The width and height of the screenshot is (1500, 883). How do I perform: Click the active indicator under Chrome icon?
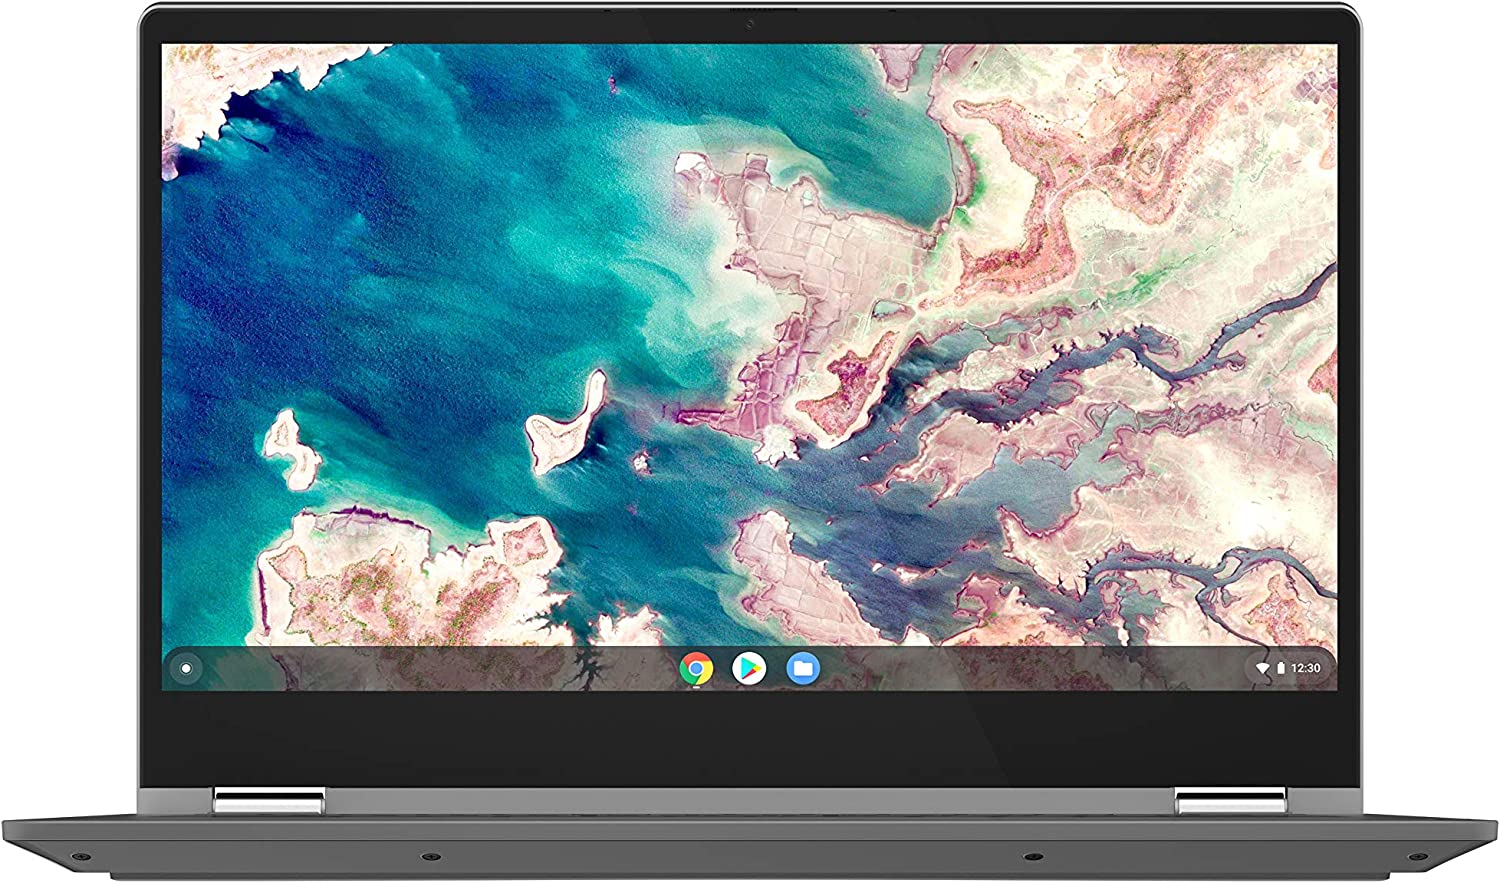tap(696, 687)
